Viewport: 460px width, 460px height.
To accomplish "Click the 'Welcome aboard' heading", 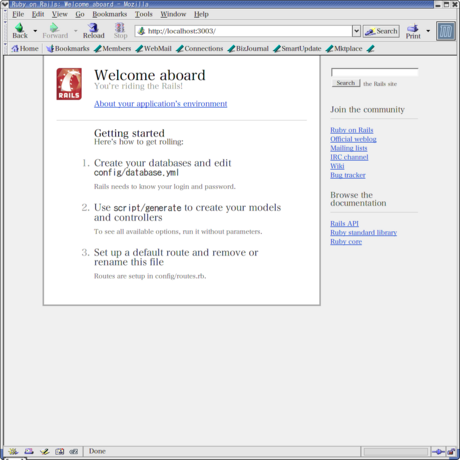I will (x=150, y=75).
